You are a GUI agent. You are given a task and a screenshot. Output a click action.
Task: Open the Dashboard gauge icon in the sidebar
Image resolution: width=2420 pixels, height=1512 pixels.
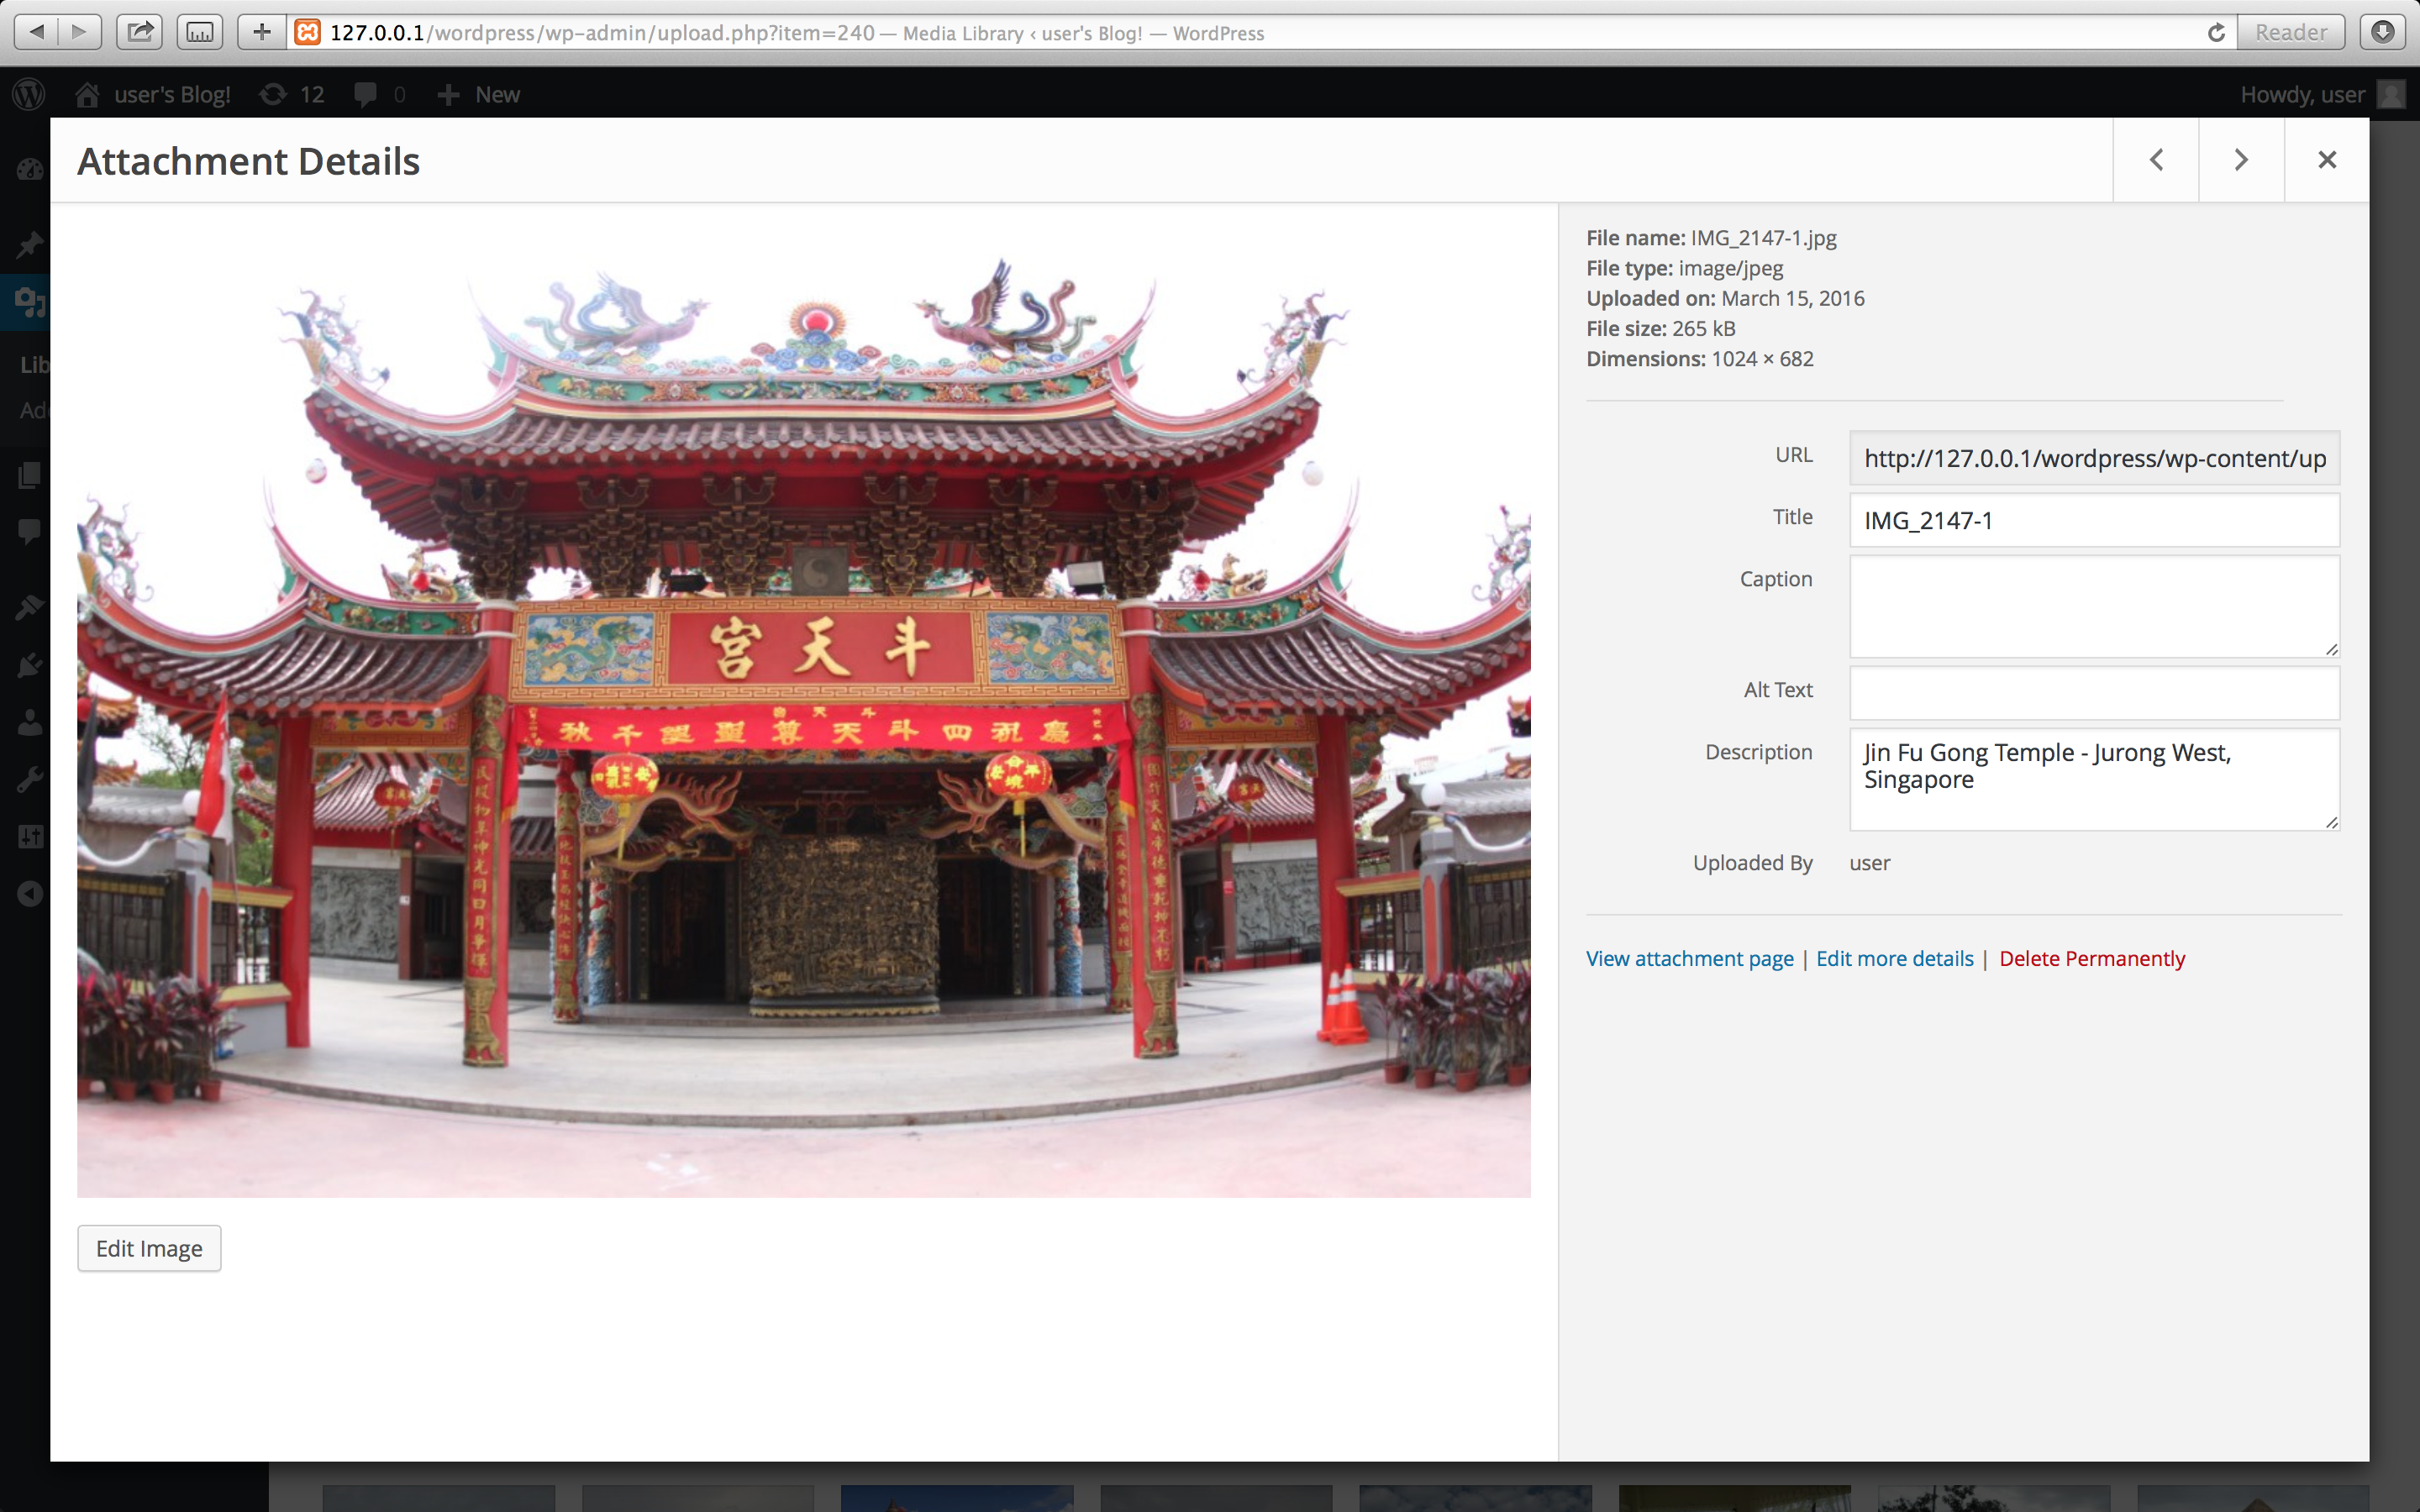[x=30, y=170]
